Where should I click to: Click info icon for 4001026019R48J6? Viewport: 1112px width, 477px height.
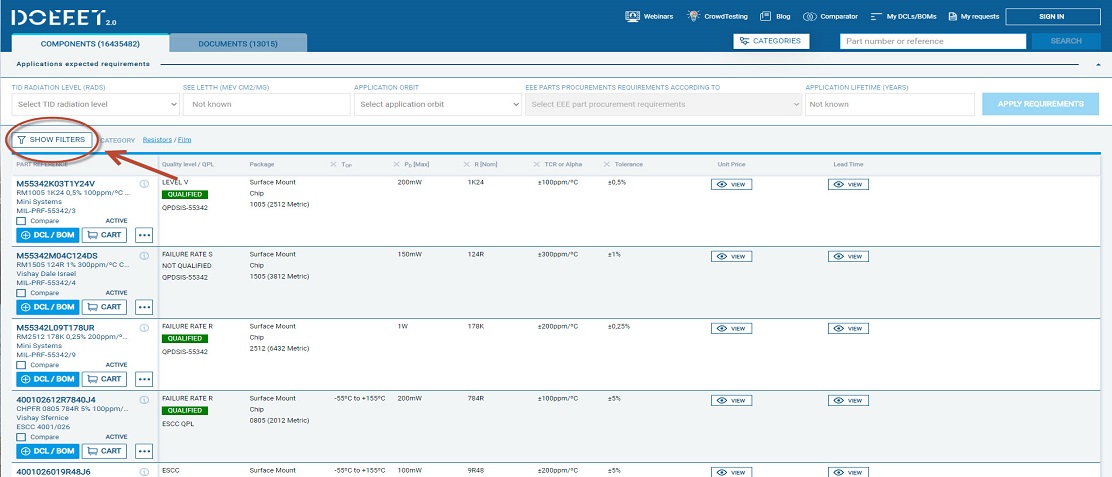click(144, 472)
